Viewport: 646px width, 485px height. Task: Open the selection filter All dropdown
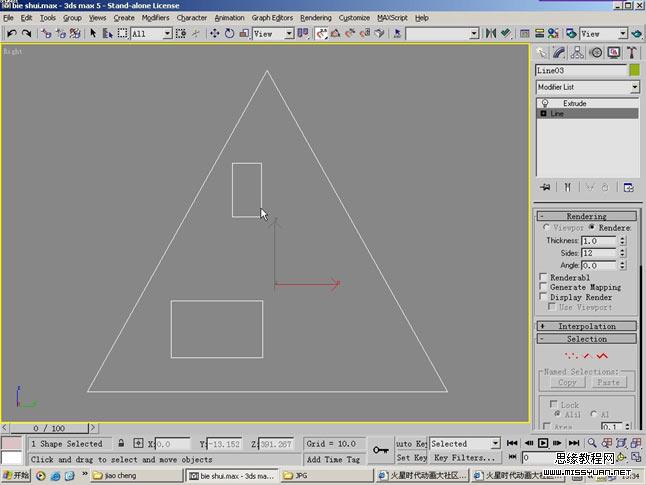(167, 33)
